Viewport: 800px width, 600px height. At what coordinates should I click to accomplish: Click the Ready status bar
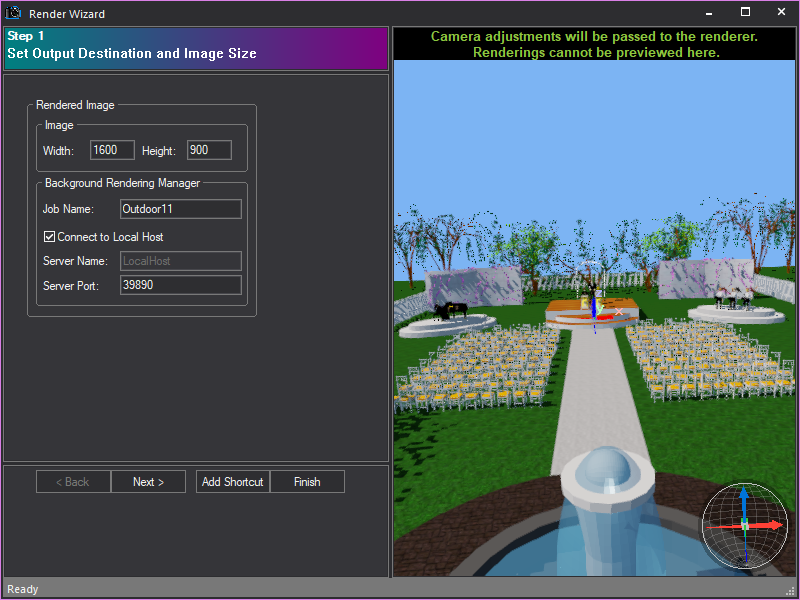pyautogui.click(x=22, y=589)
